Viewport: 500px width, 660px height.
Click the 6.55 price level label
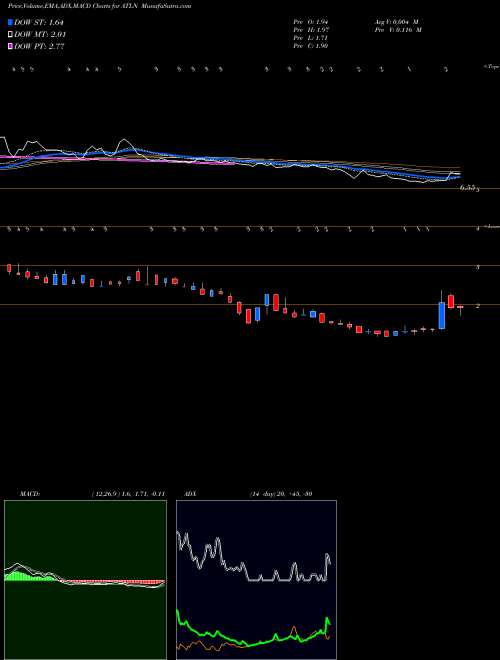click(468, 188)
